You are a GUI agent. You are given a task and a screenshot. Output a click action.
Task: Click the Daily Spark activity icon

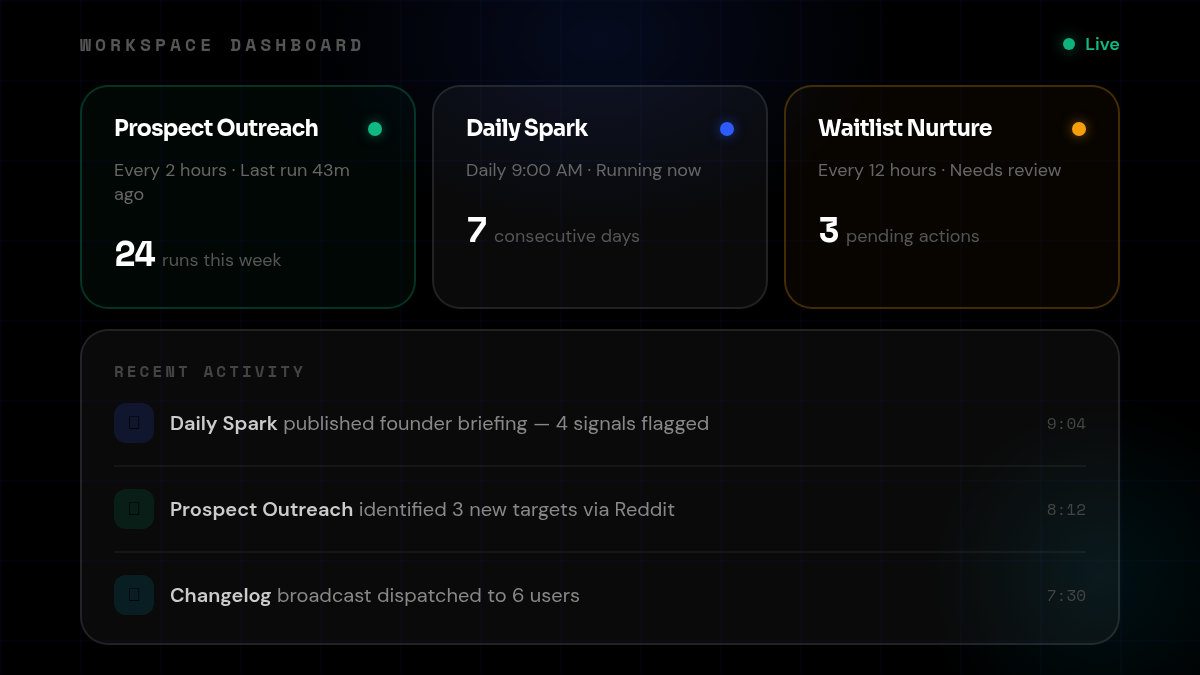[133, 423]
